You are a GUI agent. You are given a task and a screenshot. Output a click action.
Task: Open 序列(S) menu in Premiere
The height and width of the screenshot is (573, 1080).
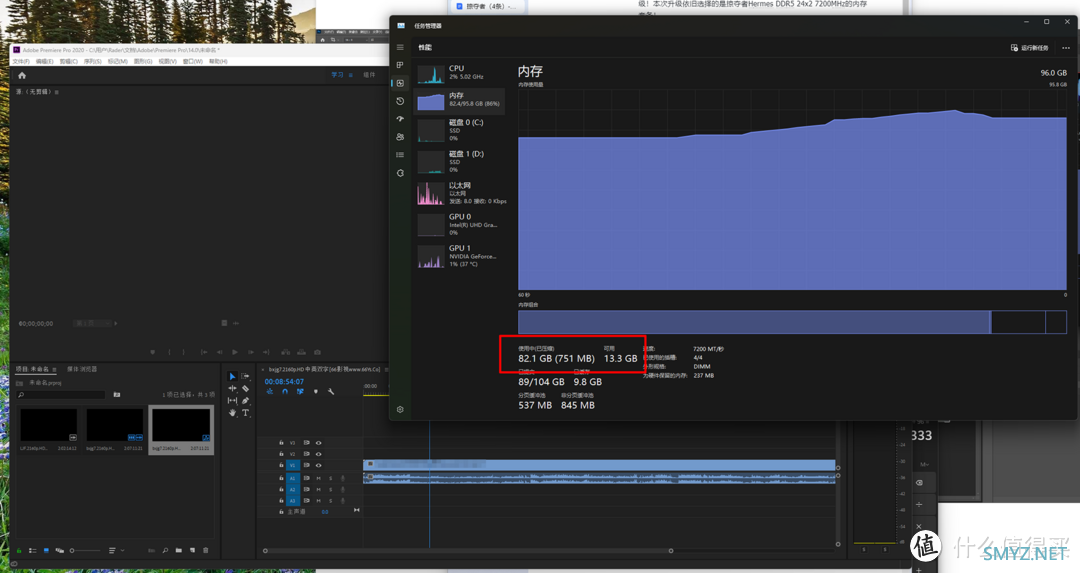pos(93,61)
